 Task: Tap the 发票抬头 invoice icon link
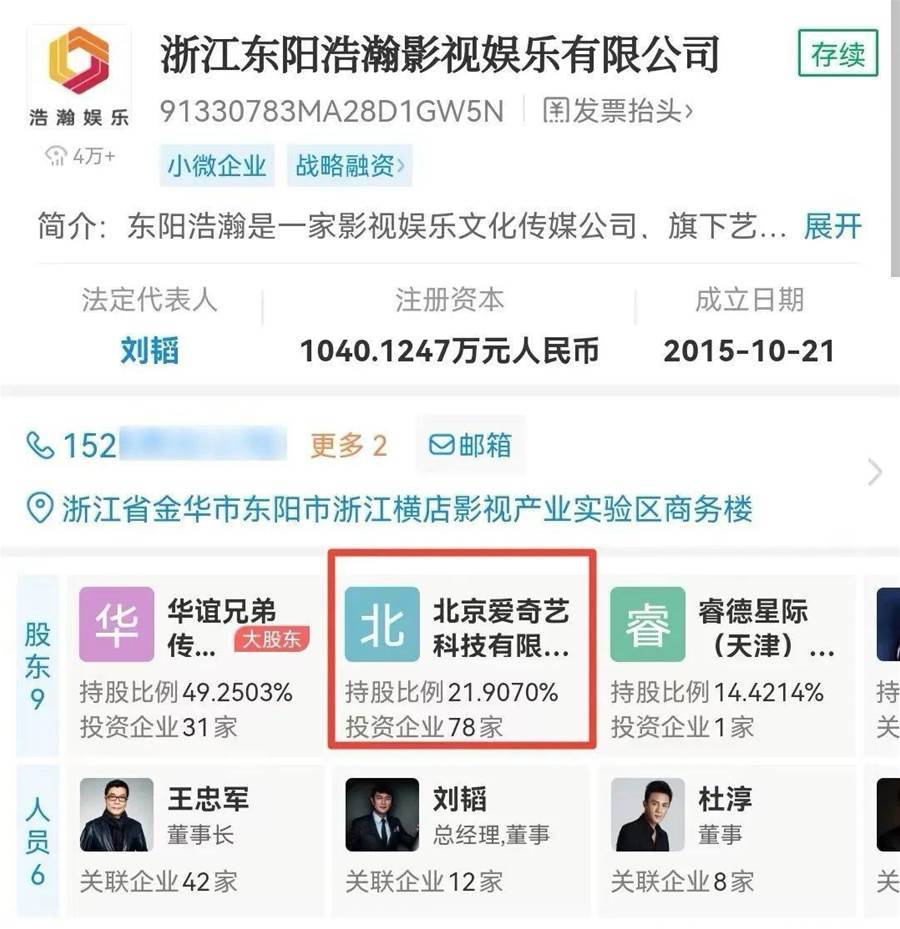pos(617,111)
